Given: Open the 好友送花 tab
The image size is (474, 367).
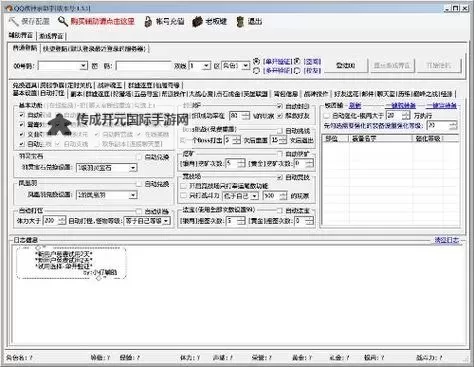Looking at the screenshot, I should coord(347,94).
